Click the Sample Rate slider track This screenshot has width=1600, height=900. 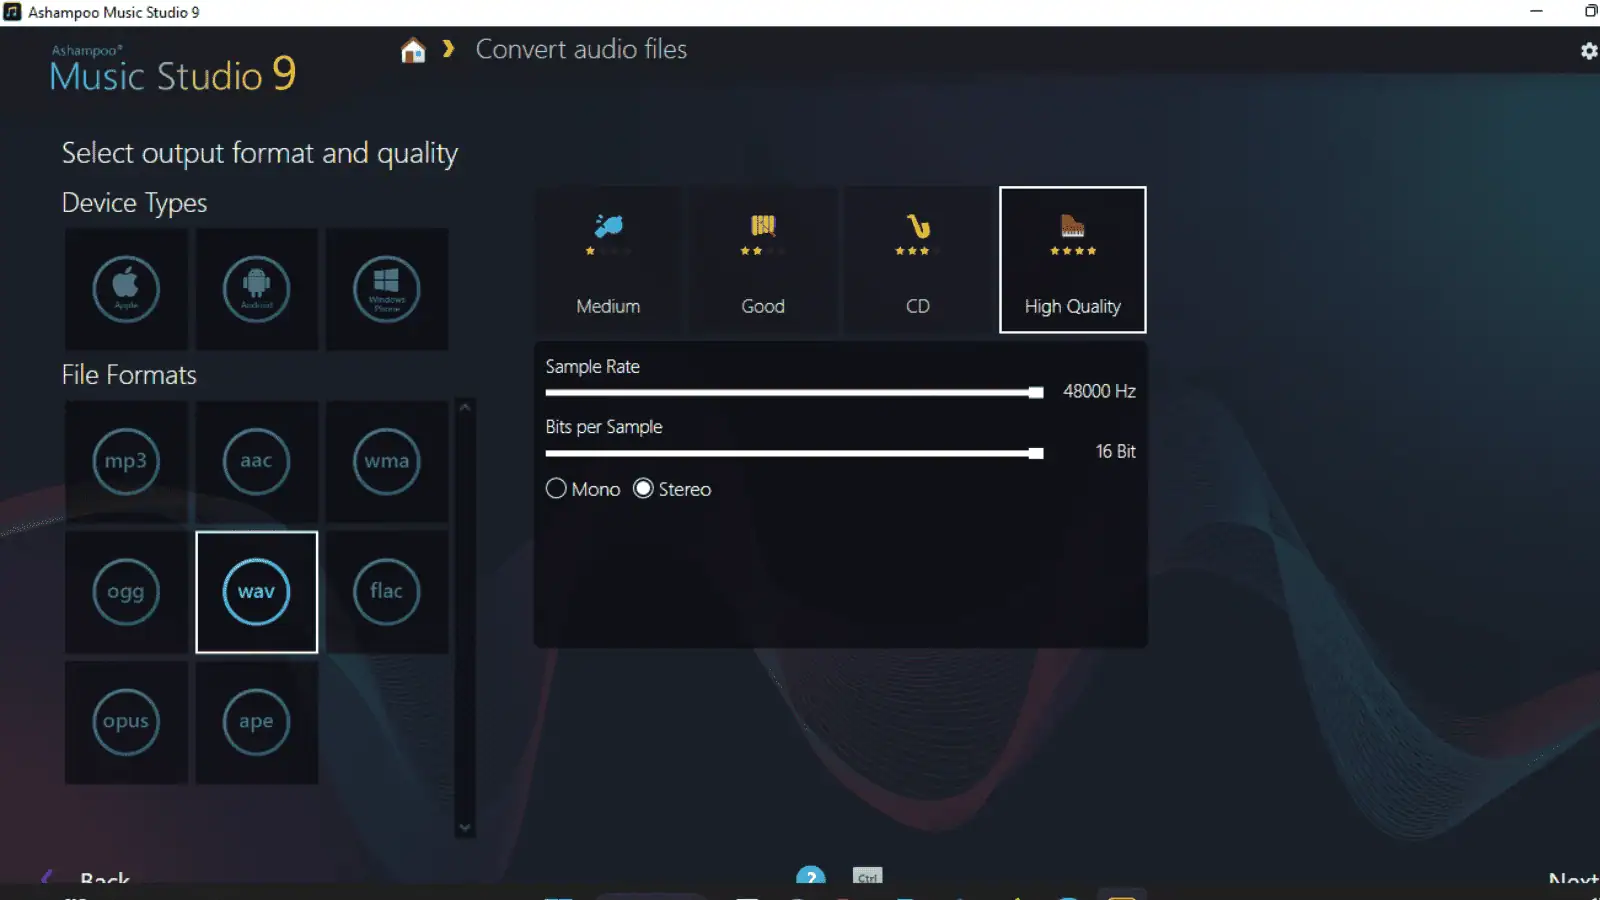[794, 393]
